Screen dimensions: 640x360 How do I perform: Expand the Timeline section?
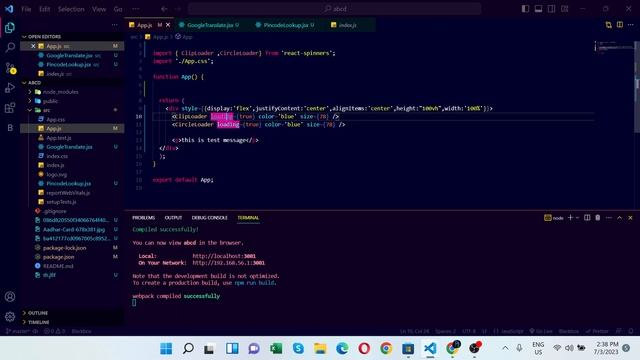click(38, 322)
